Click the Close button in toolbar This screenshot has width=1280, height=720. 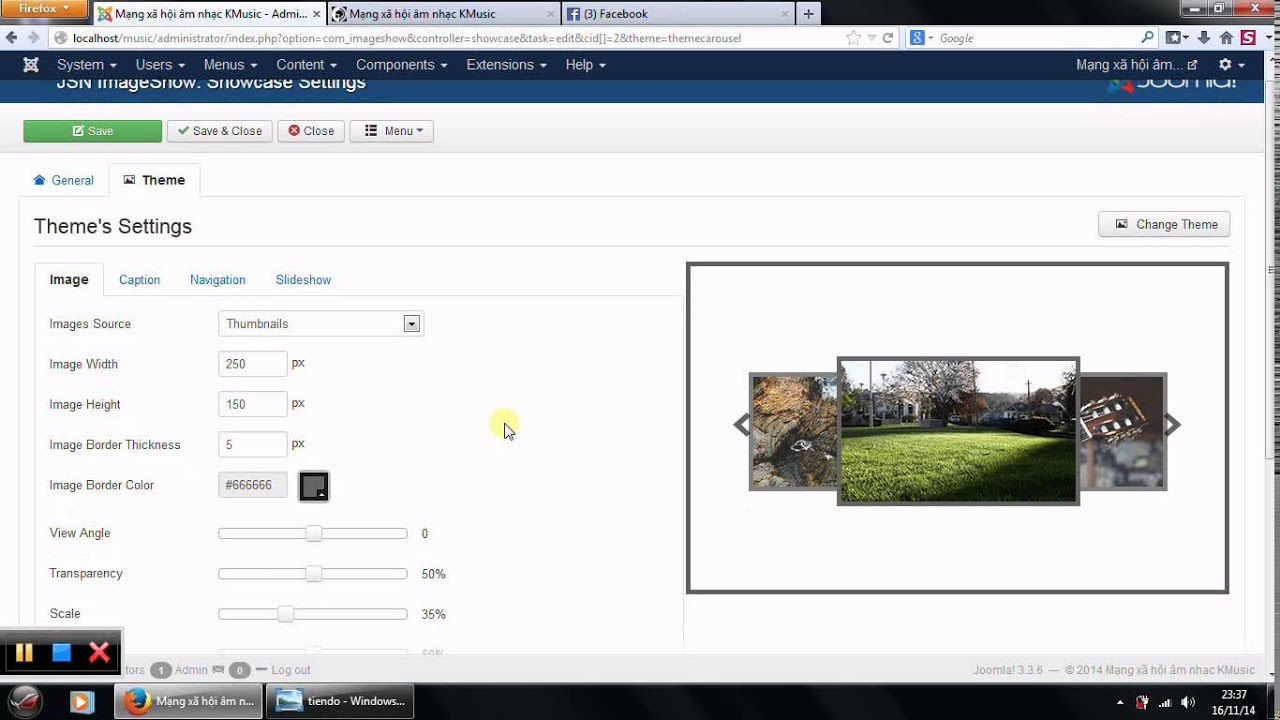tap(311, 131)
